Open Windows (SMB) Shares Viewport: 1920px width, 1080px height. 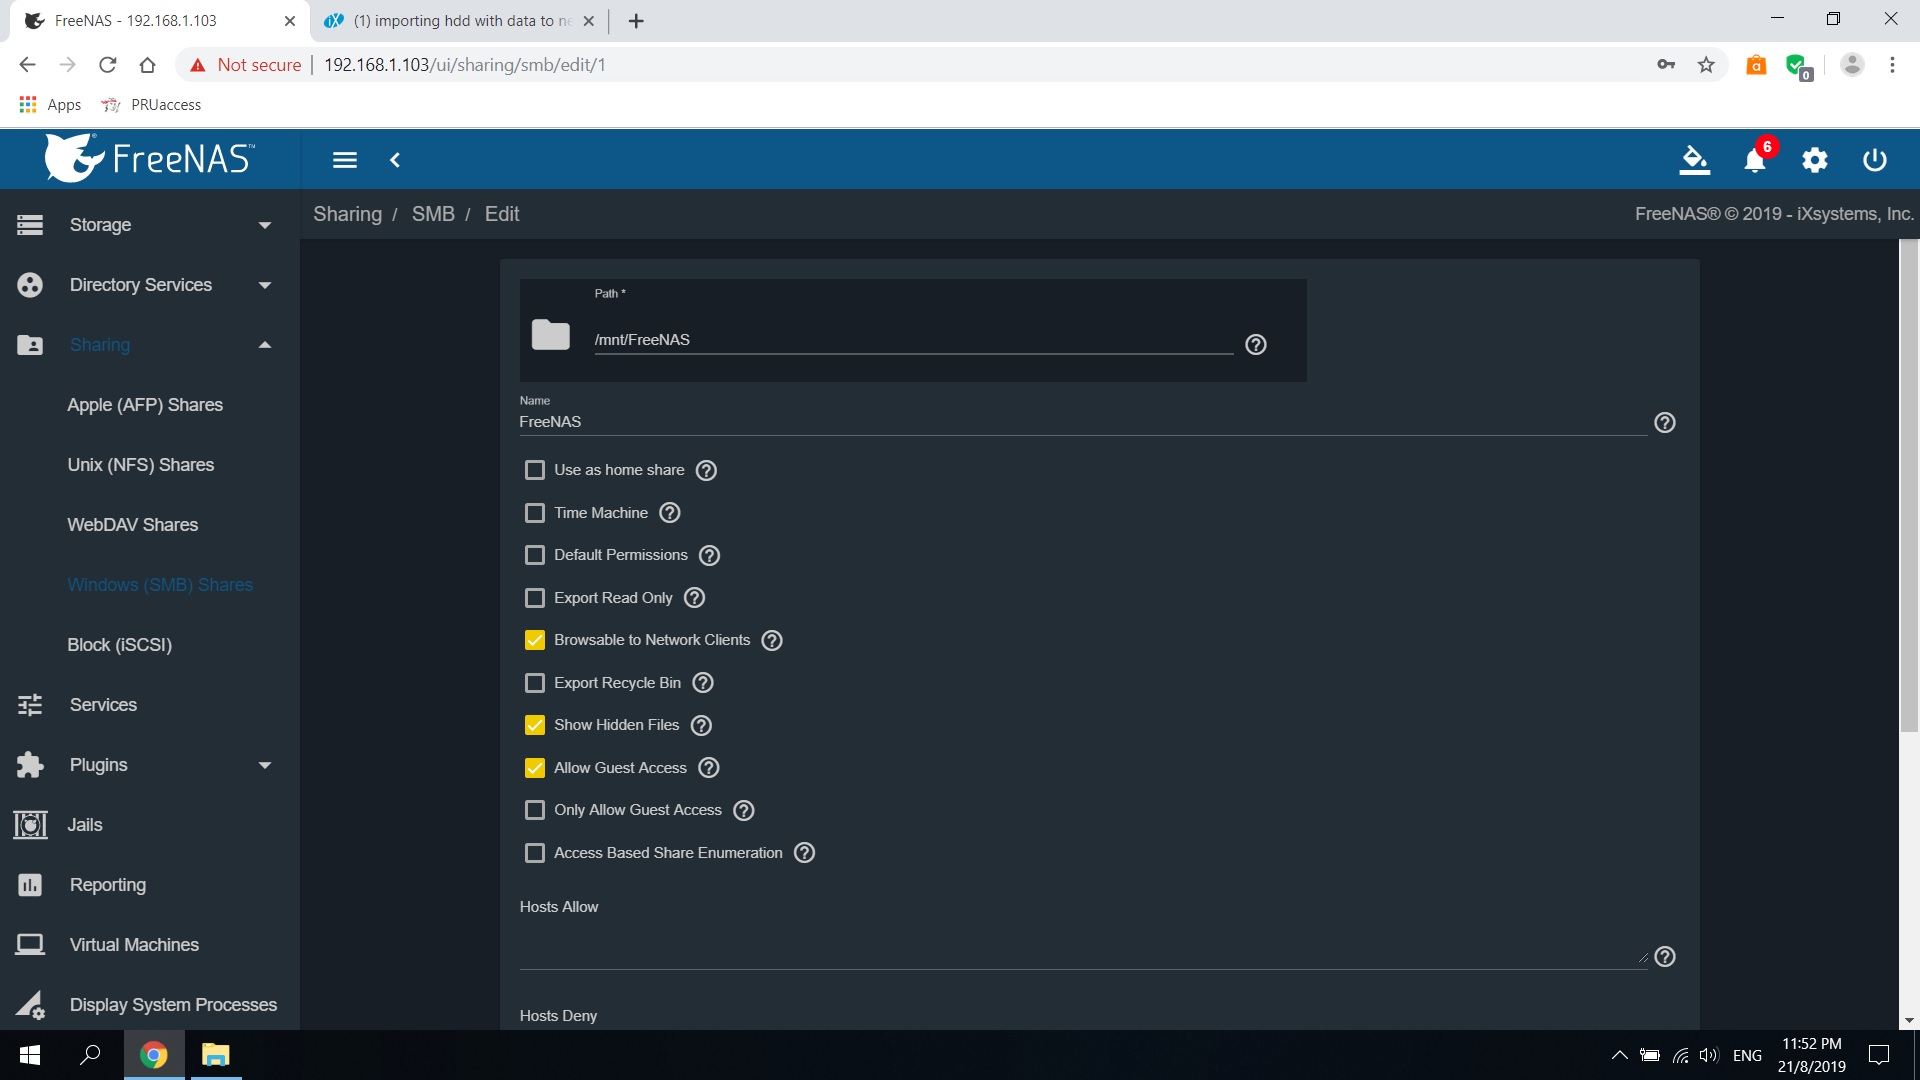160,585
